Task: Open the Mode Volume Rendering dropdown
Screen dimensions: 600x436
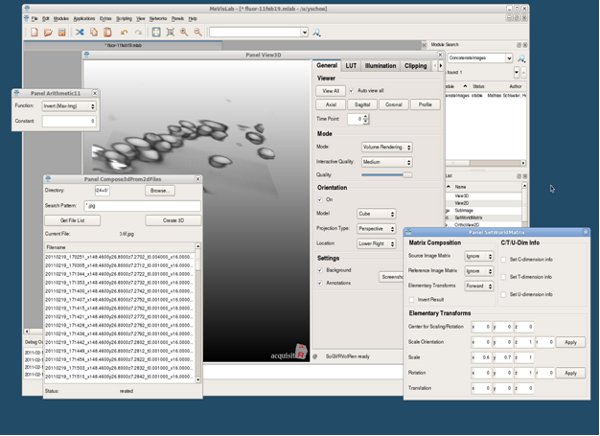Action: pos(387,147)
